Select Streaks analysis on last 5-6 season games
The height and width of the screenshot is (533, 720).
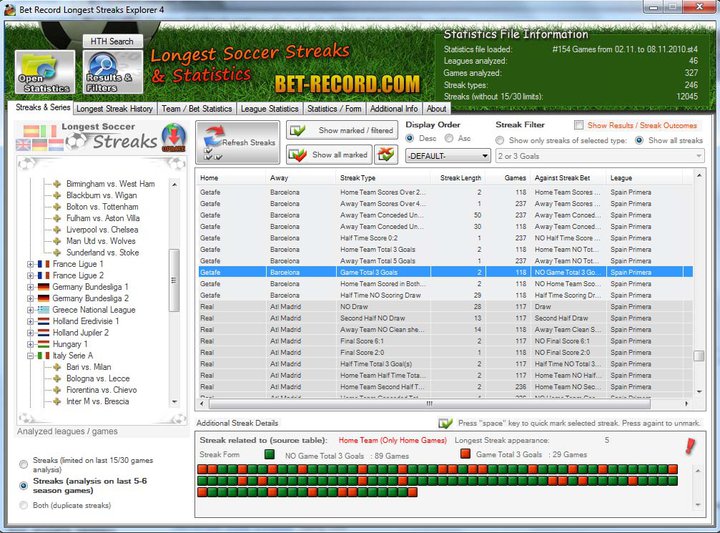(x=23, y=486)
